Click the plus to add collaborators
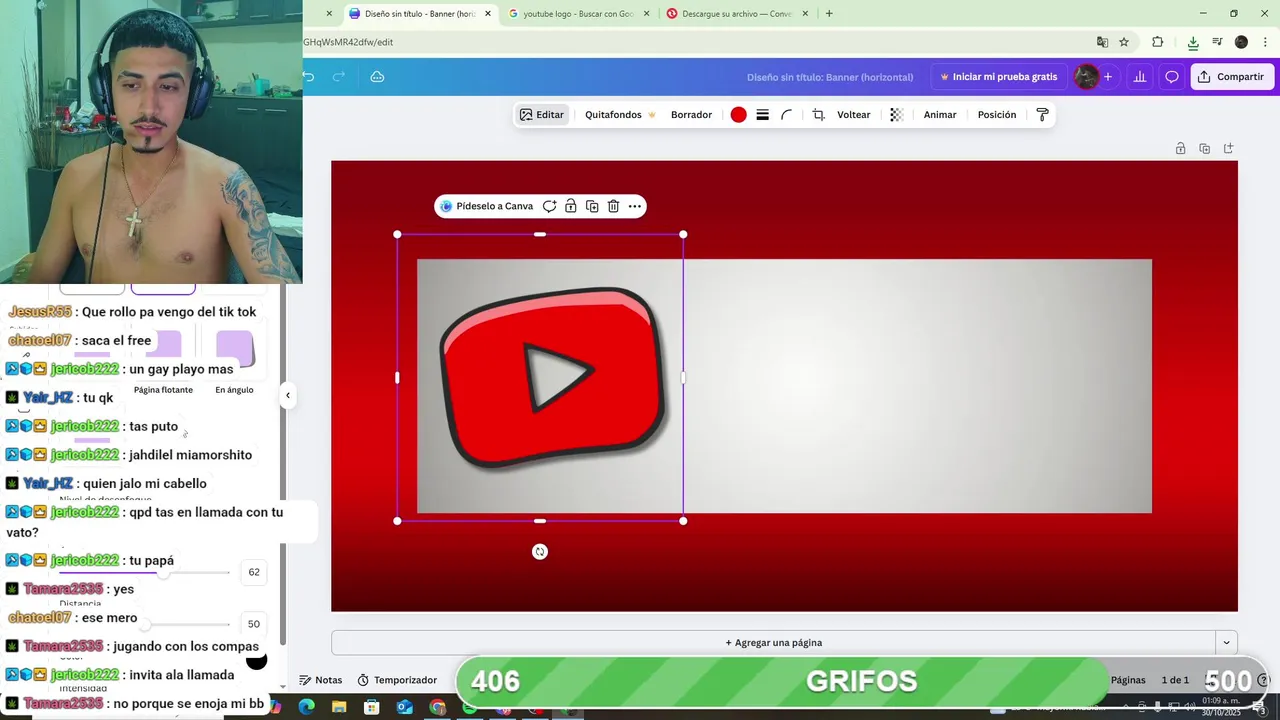This screenshot has width=1280, height=720. (1108, 77)
